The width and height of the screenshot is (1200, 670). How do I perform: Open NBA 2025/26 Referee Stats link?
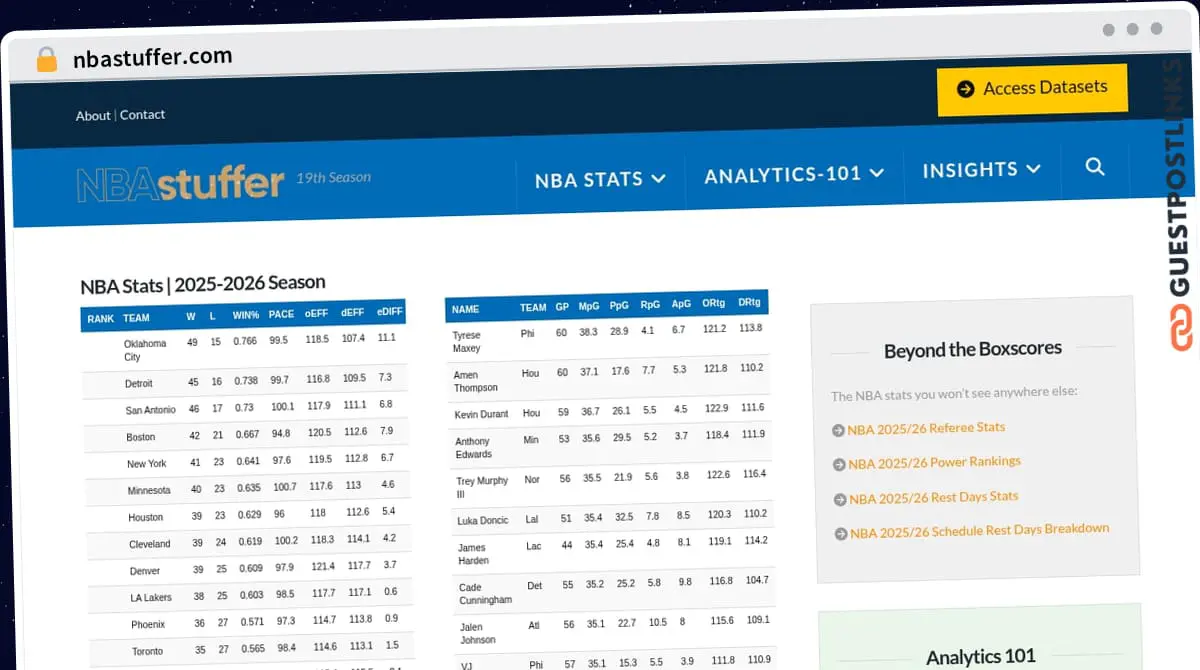pos(926,428)
